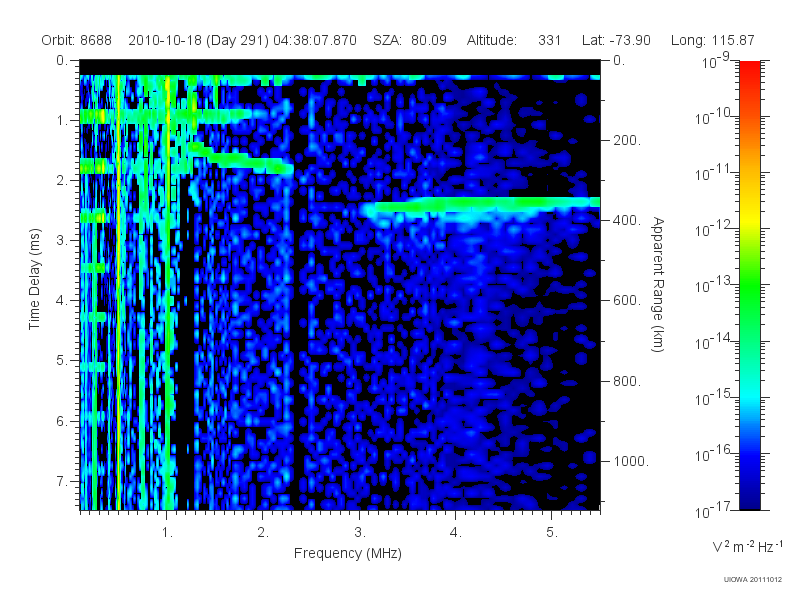800x600 pixels.
Task: Click the '1.' frequency tick label
Action: tap(168, 533)
